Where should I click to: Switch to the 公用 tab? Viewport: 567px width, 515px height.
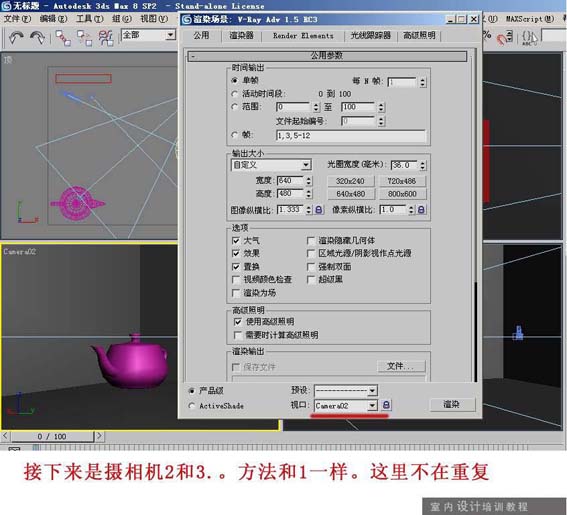[x=201, y=35]
